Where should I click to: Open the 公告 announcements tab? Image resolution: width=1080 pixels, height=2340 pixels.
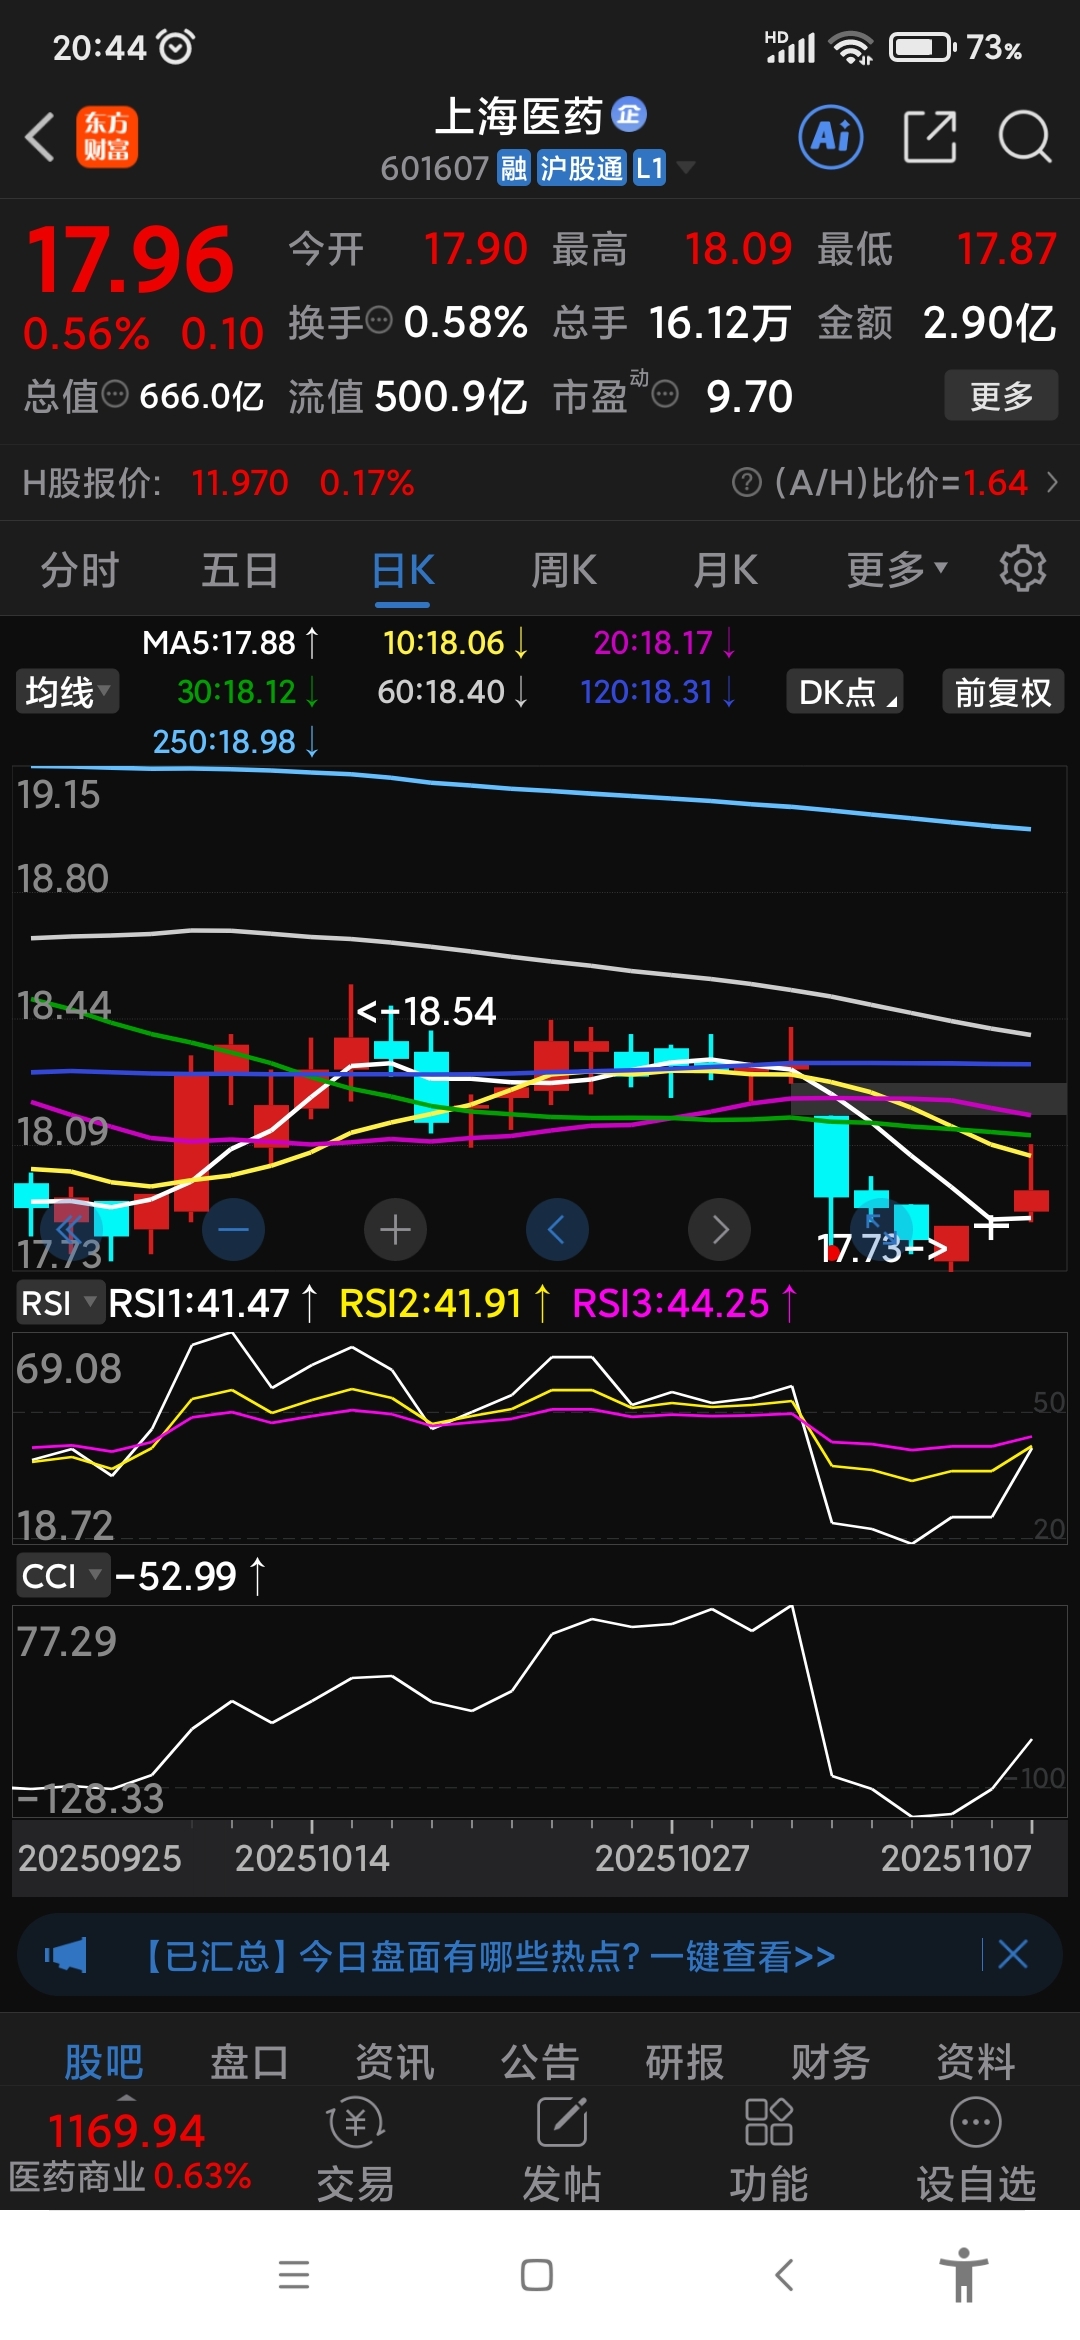[x=540, y=2061]
